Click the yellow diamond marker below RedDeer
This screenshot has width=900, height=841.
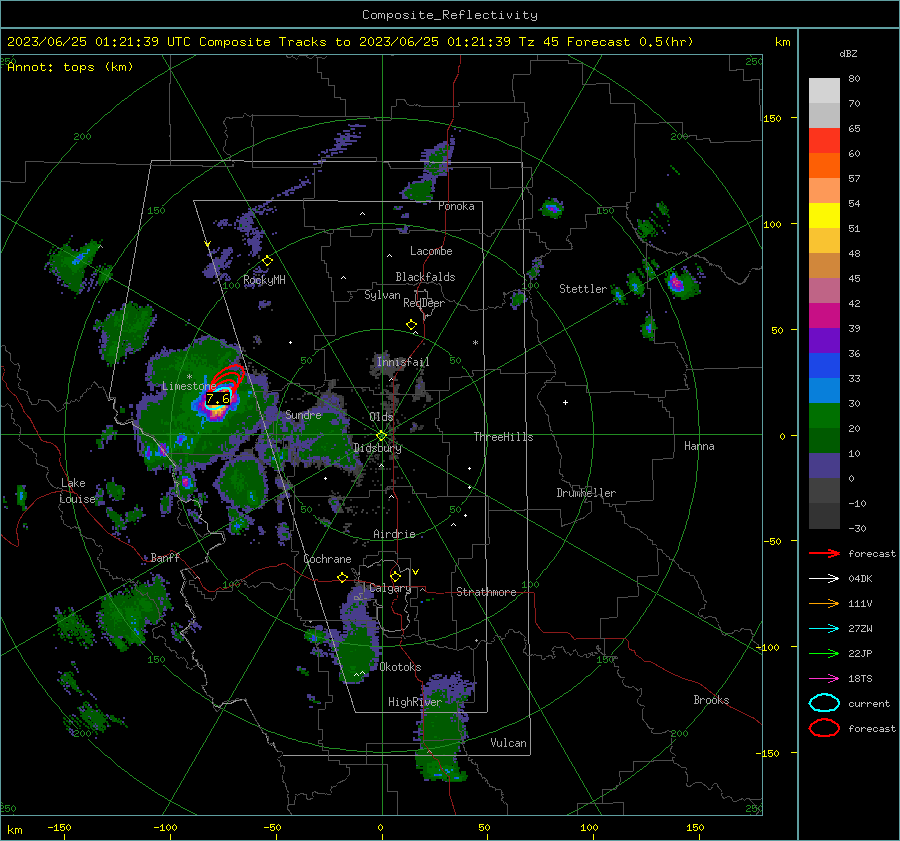411,325
